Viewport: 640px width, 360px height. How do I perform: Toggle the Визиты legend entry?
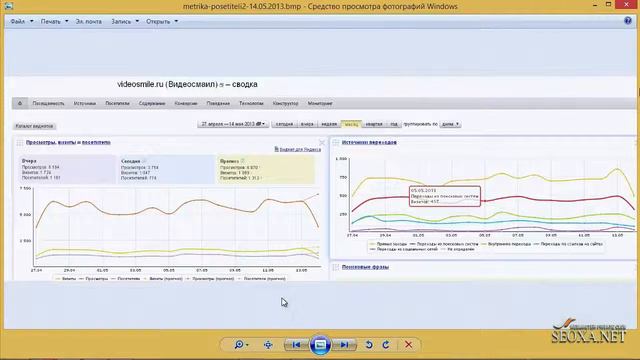click(x=66, y=279)
